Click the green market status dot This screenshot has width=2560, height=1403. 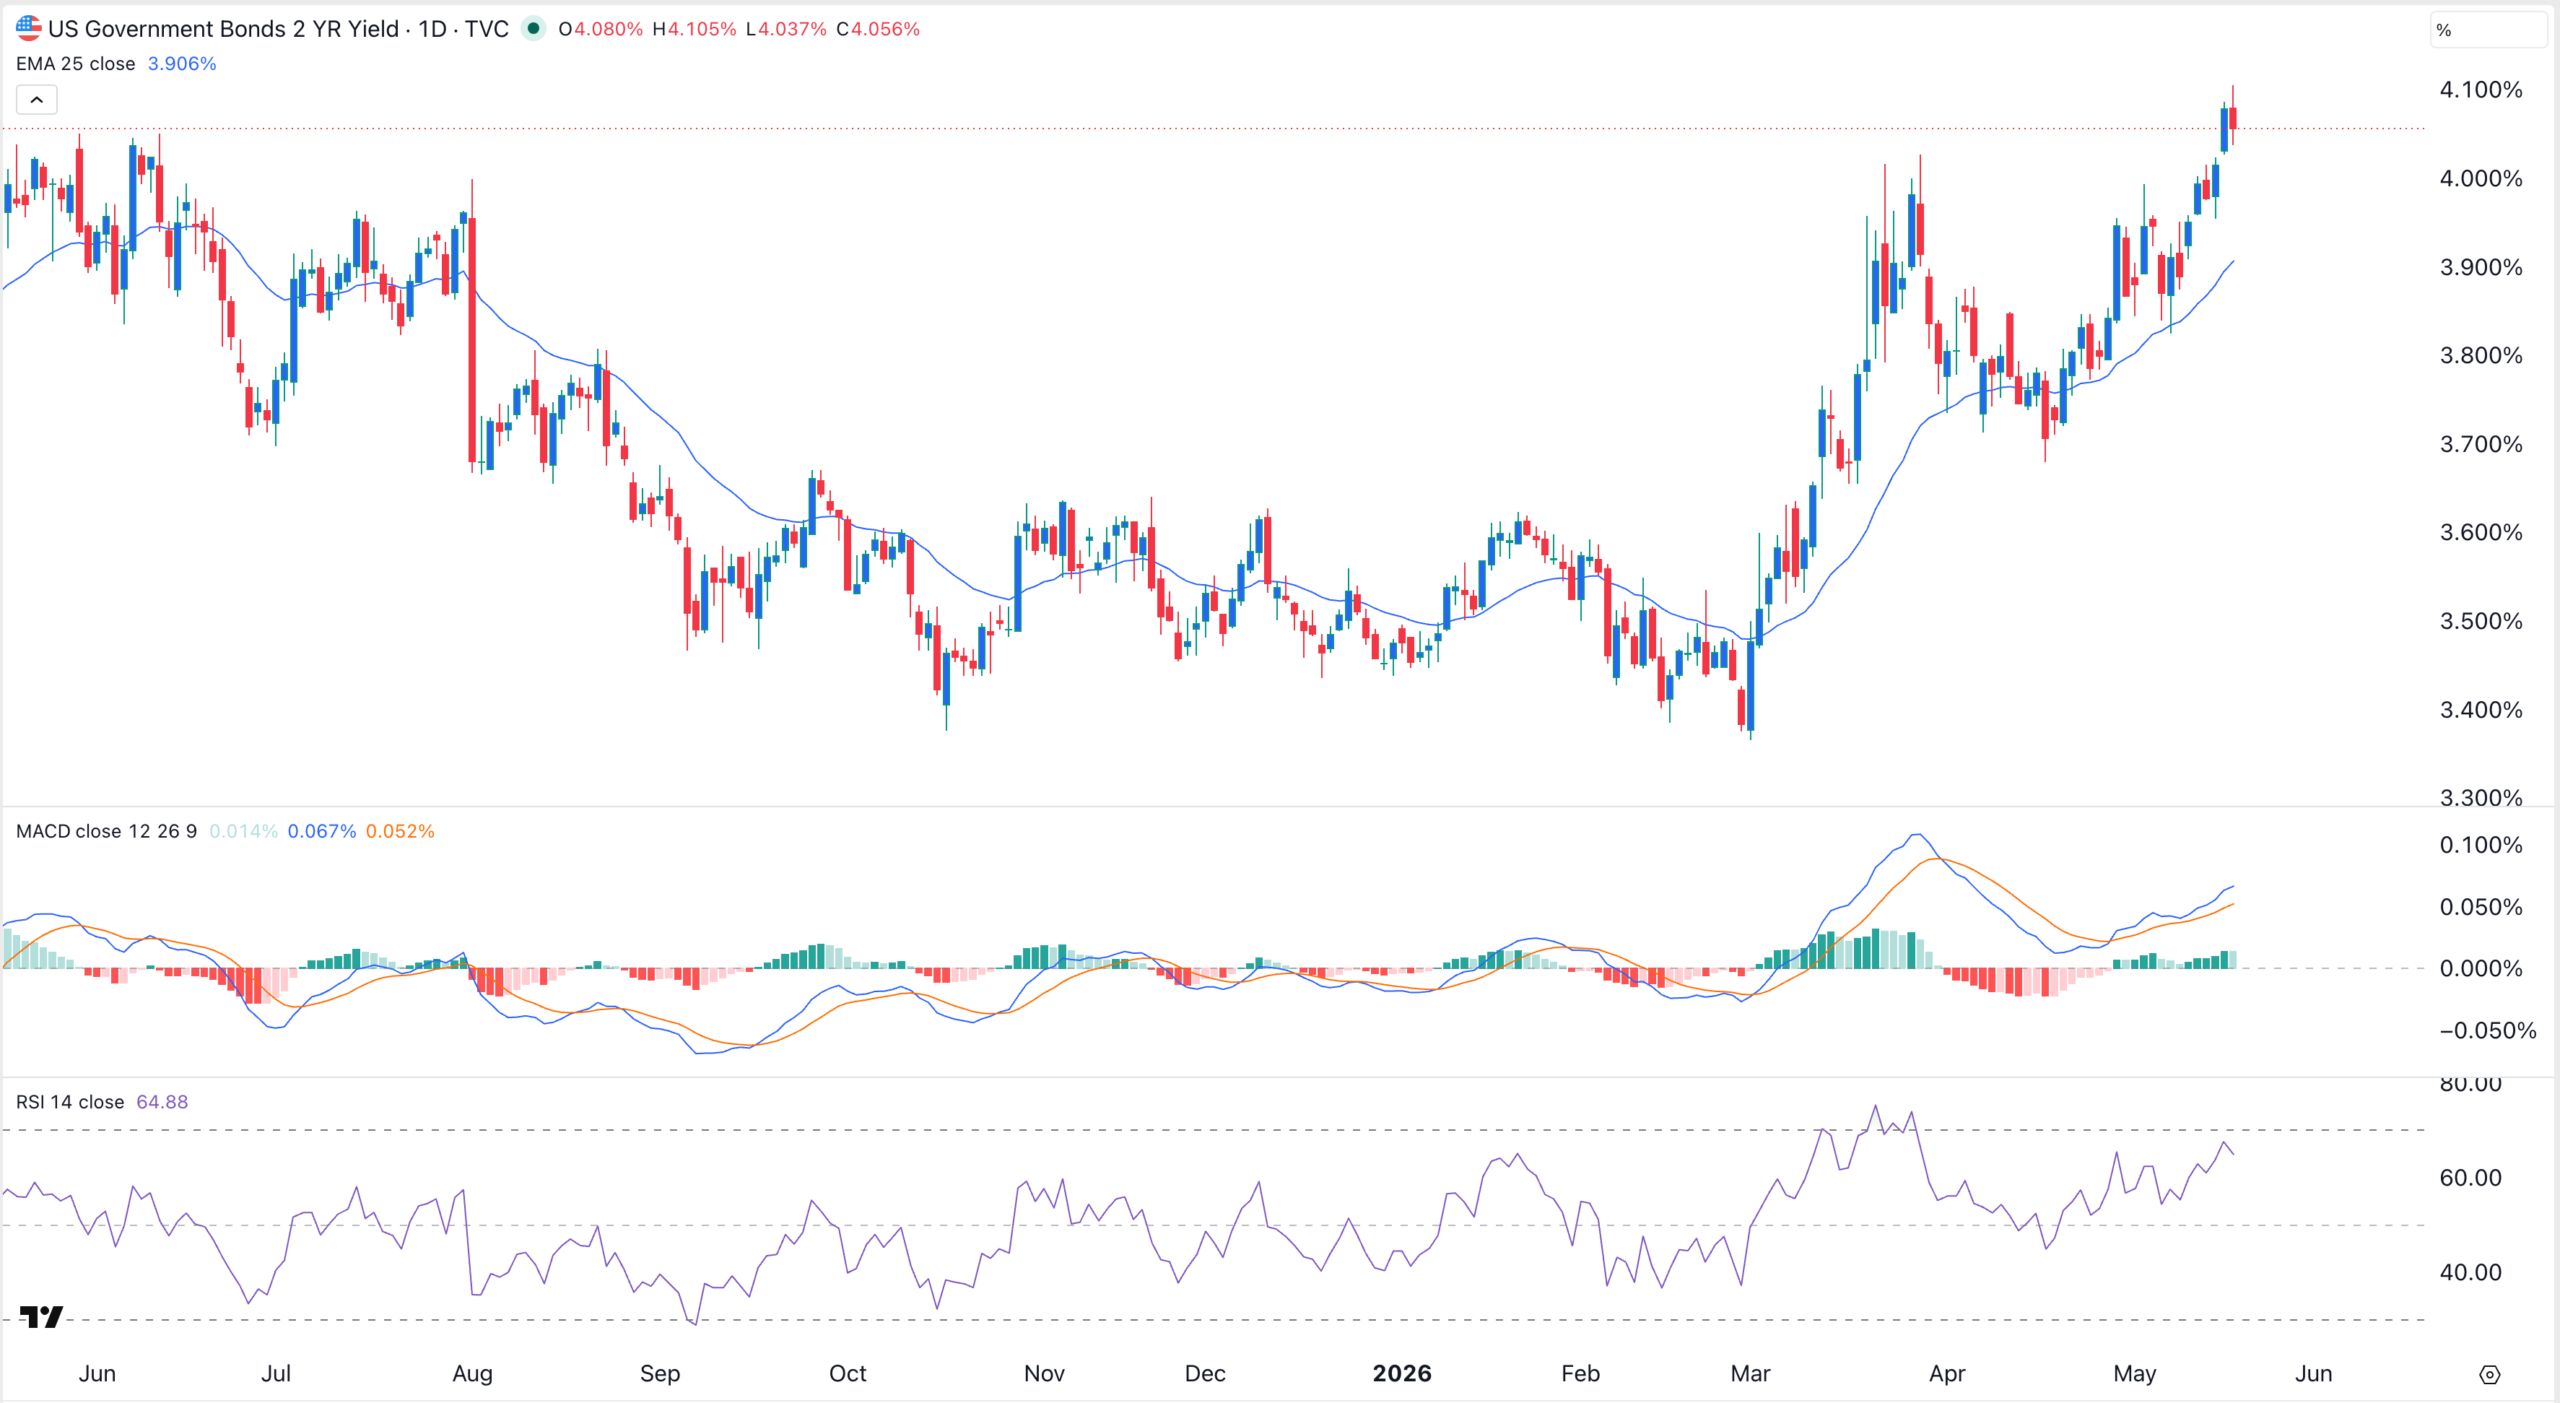click(534, 29)
